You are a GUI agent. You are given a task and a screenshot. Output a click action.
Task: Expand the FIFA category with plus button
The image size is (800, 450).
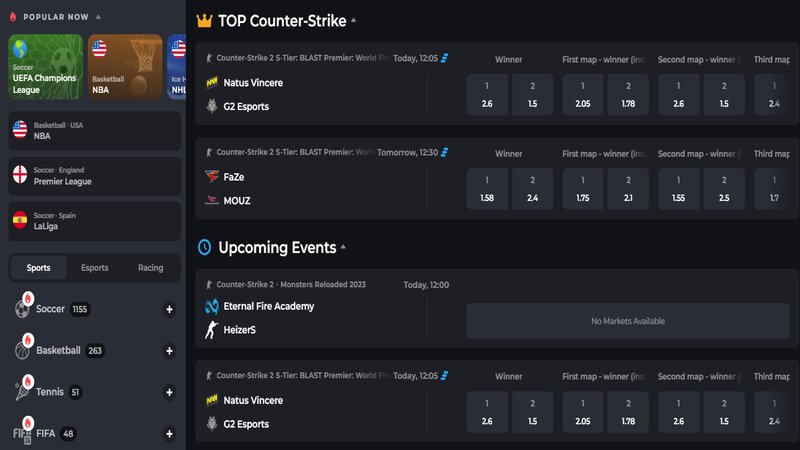169,434
